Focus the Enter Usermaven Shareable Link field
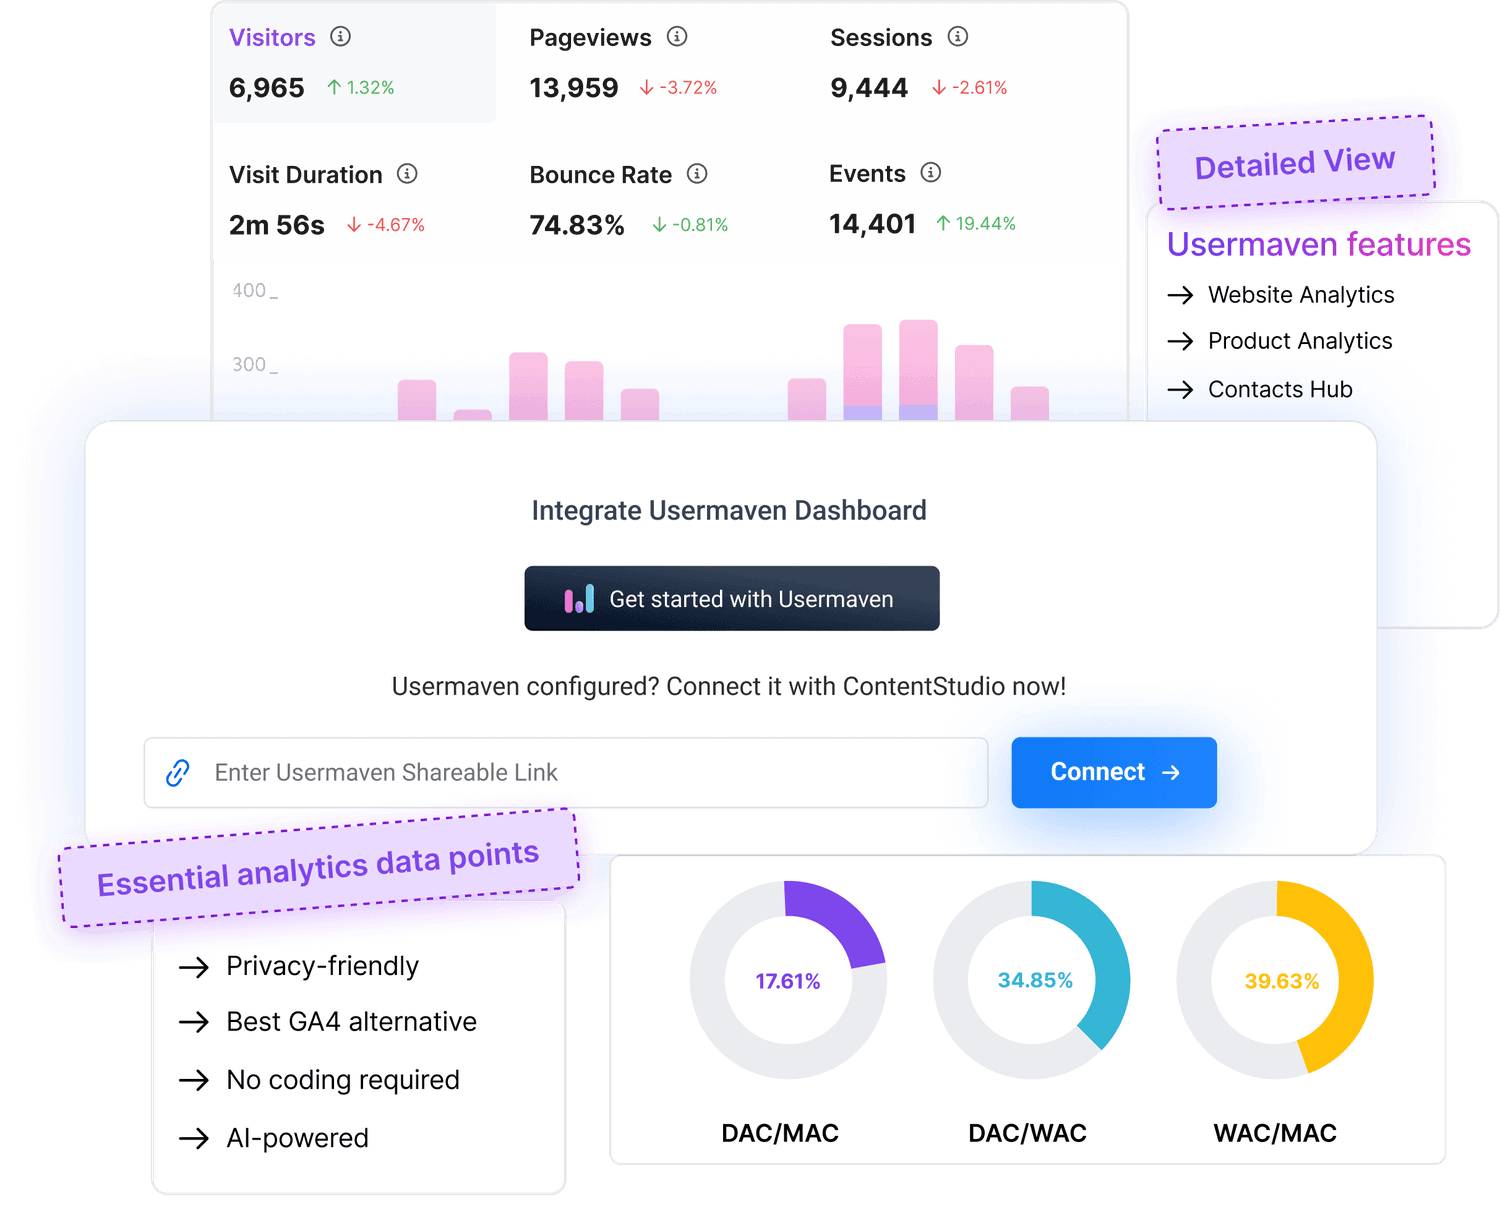 pos(566,772)
